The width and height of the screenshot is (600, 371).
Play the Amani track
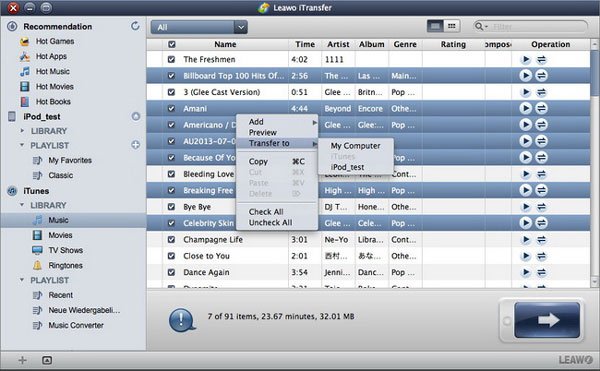point(526,108)
